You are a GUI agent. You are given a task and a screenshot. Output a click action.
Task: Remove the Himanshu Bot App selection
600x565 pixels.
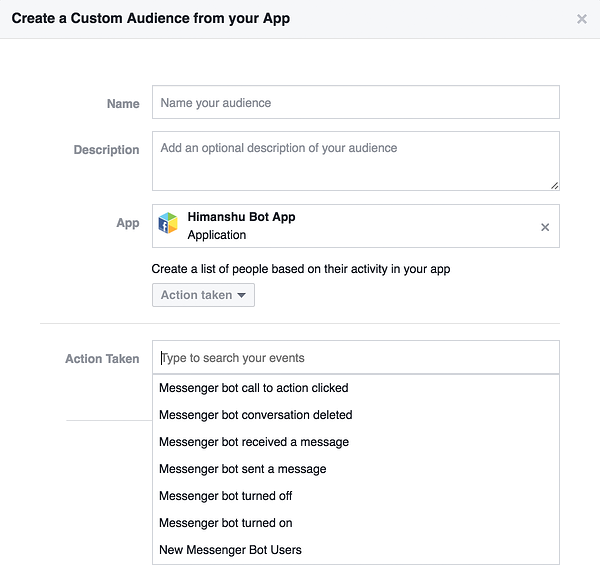545,227
